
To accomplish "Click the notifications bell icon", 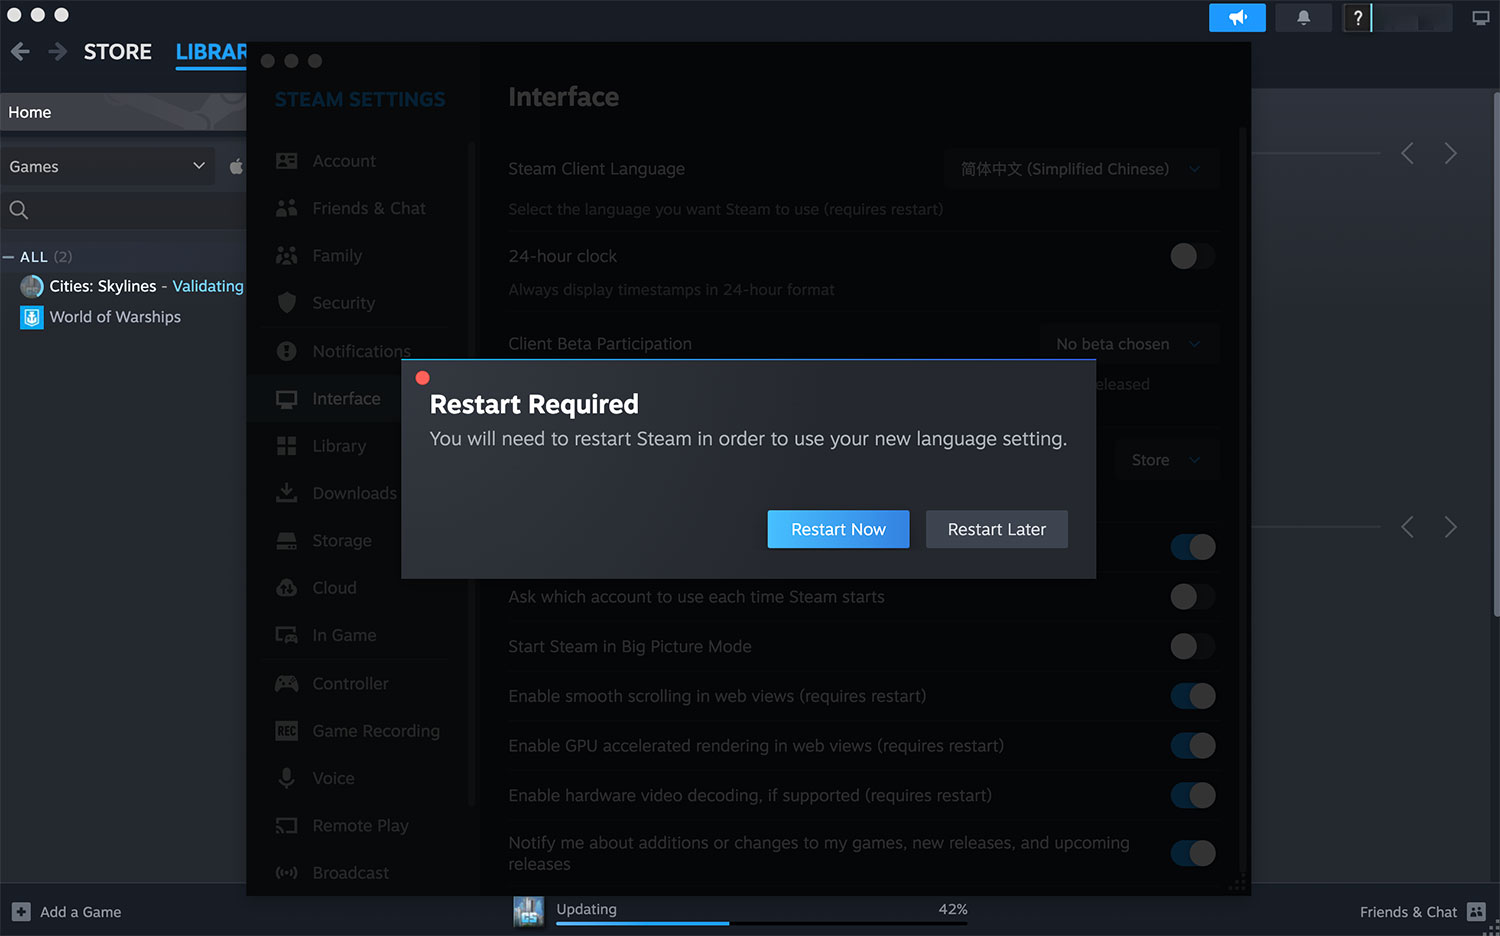I will click(x=1303, y=17).
